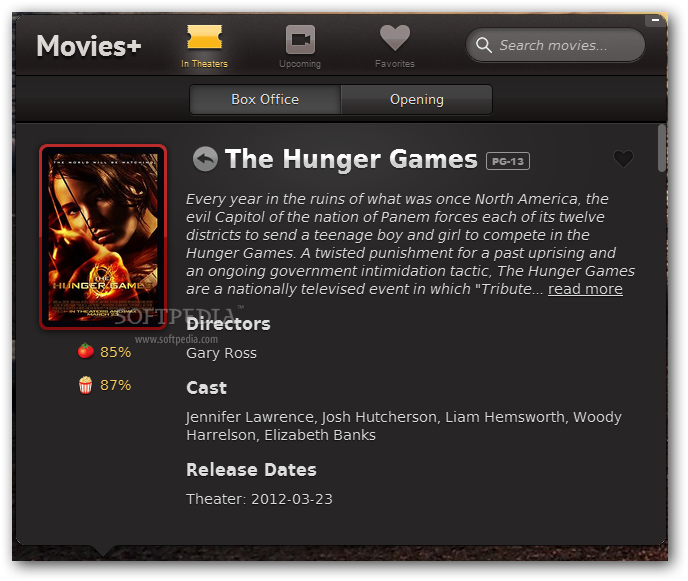Viewport: 688px width, 581px height.
Task: Click the magnifying glass search icon
Action: (x=484, y=45)
